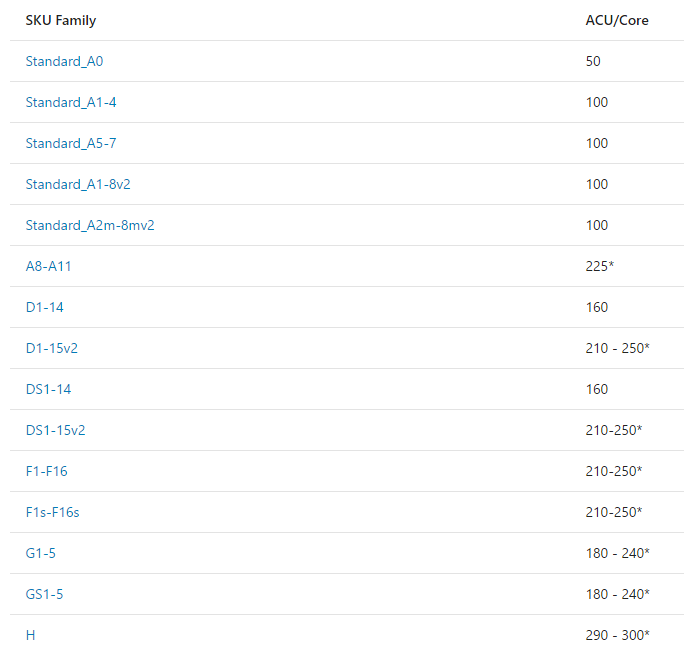Visit the GS1-5 link
The height and width of the screenshot is (653, 684).
(x=44, y=595)
